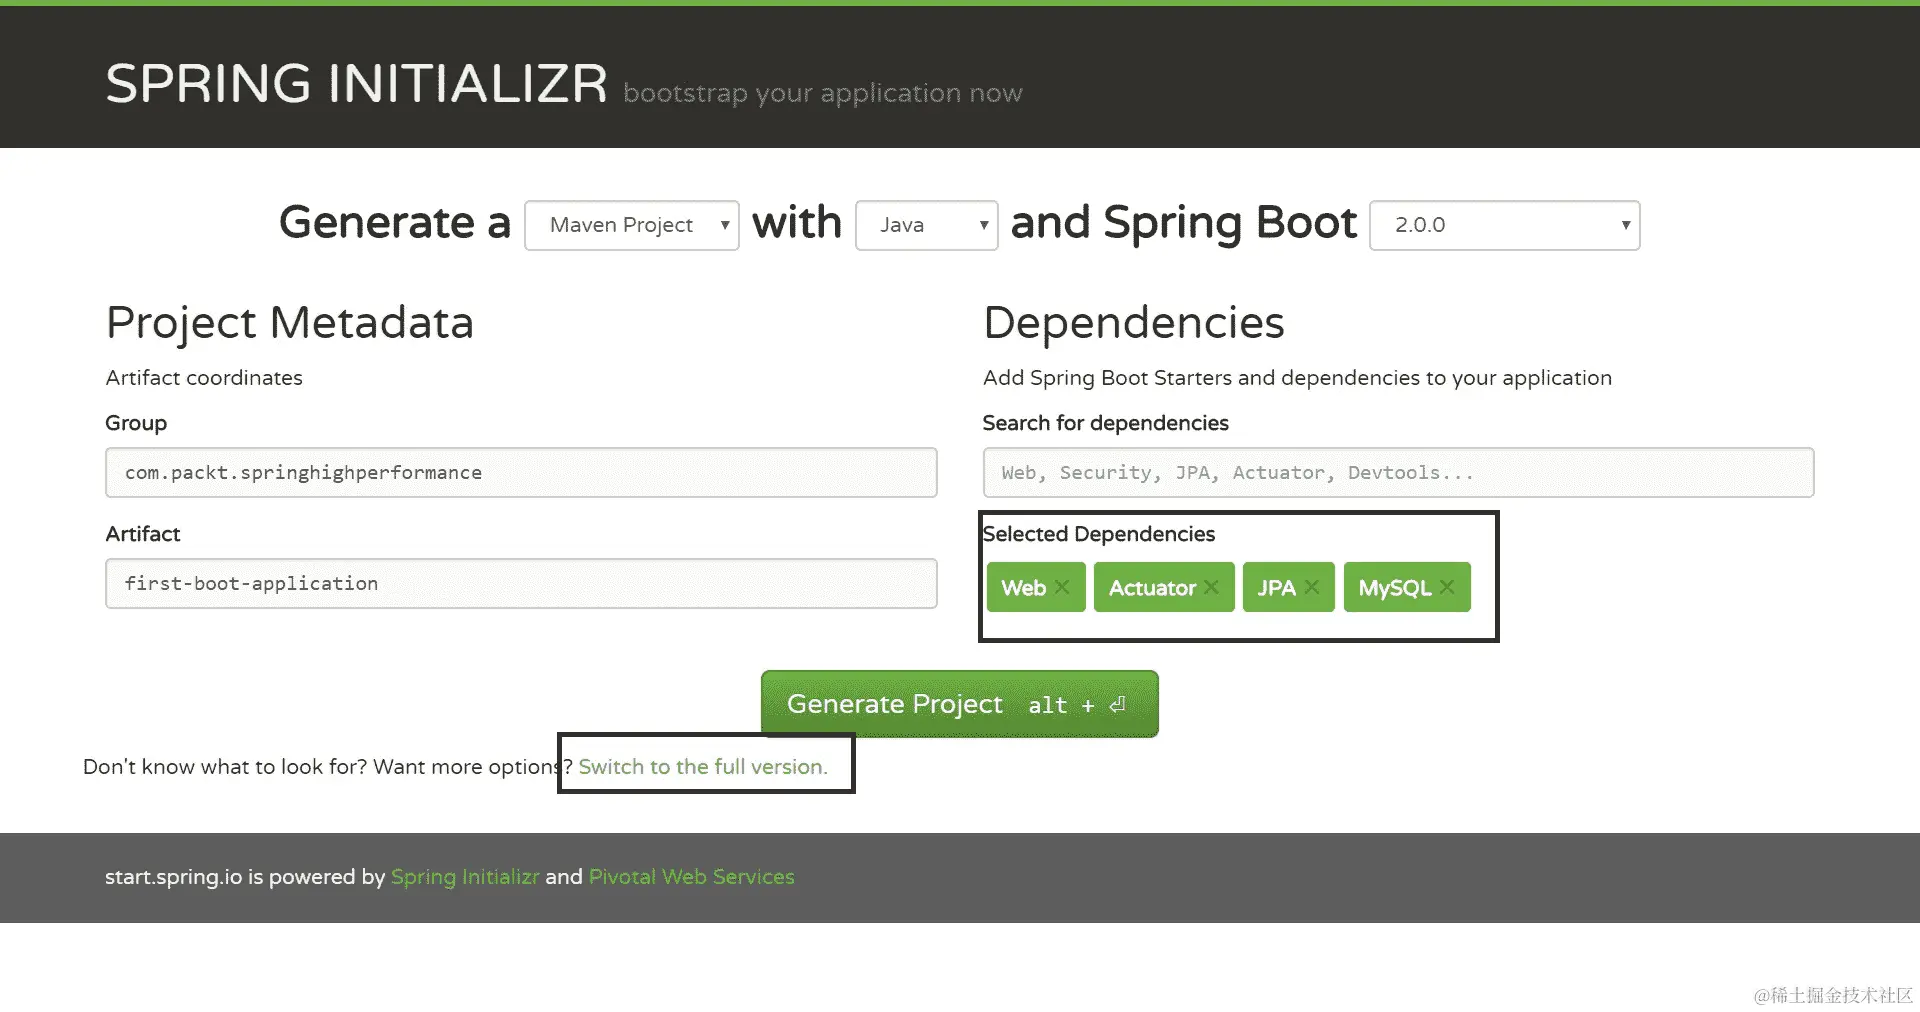Click the Search for dependencies field
This screenshot has width=1920, height=1012.
[x=1398, y=472]
